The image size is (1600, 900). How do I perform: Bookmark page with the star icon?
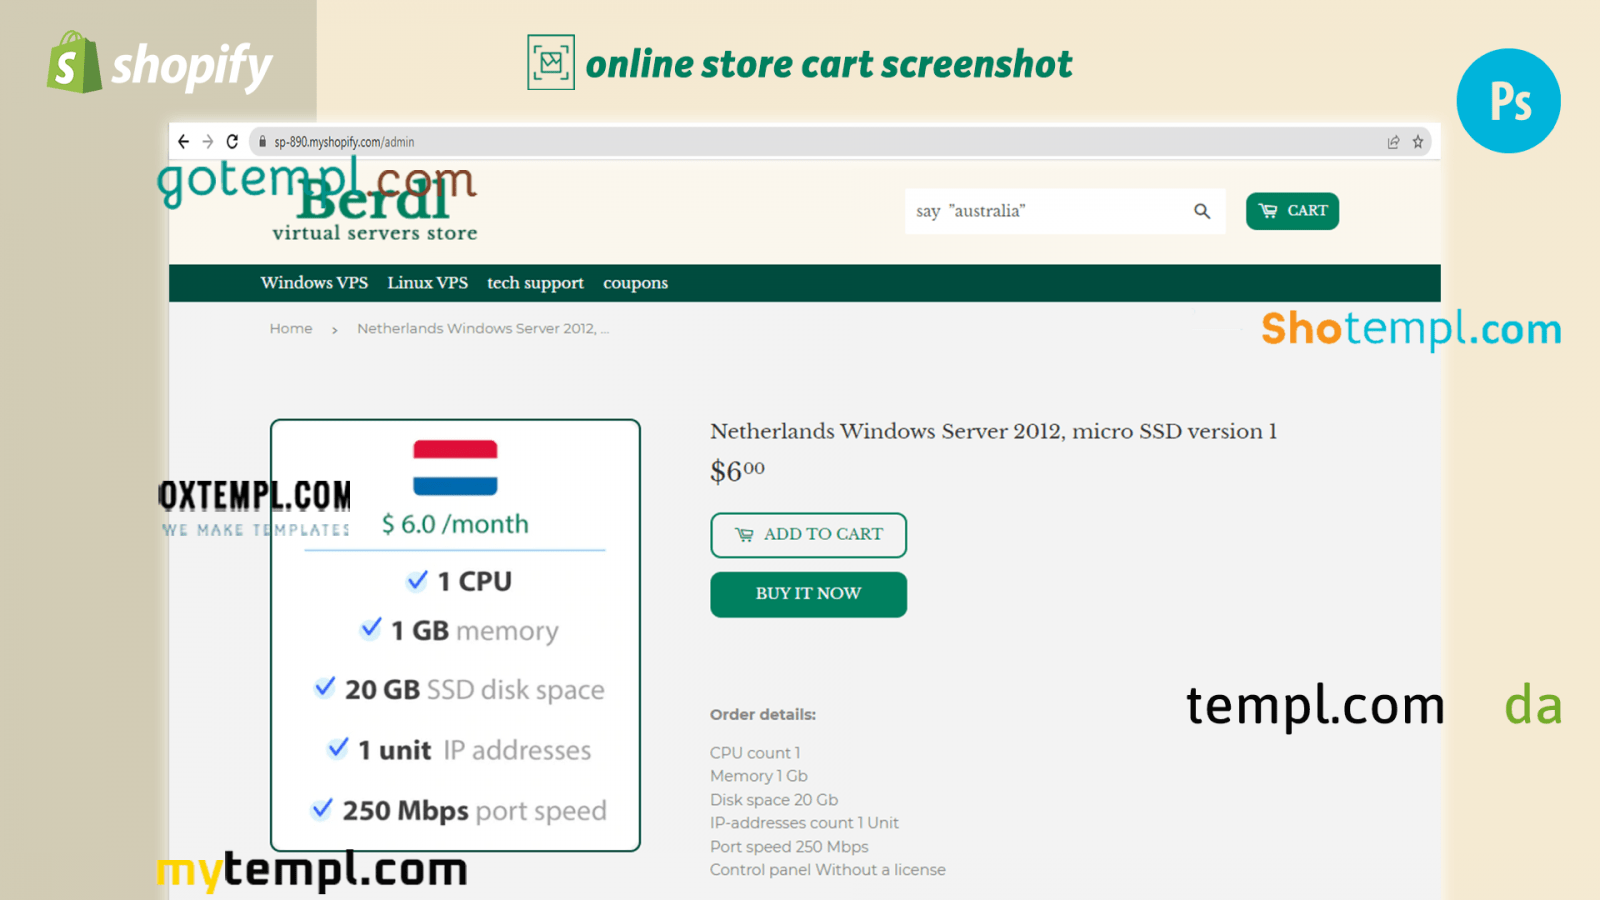click(x=1418, y=142)
